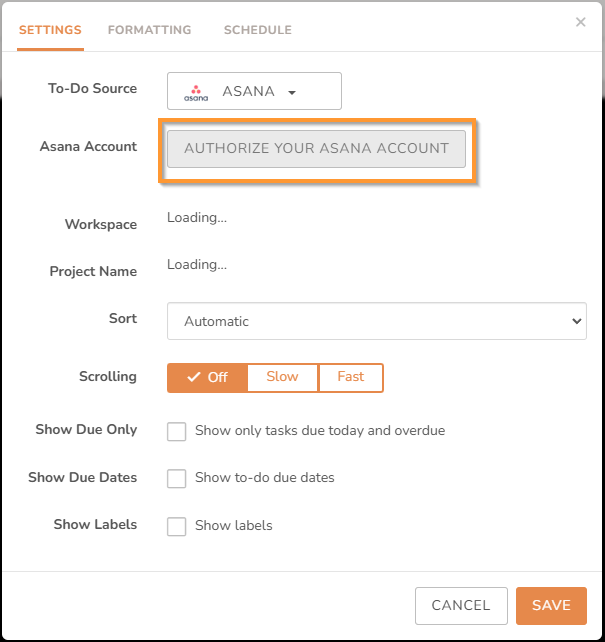Click the 'Show Due Dates' label
Viewport: 605px width, 642px height.
pos(83,477)
